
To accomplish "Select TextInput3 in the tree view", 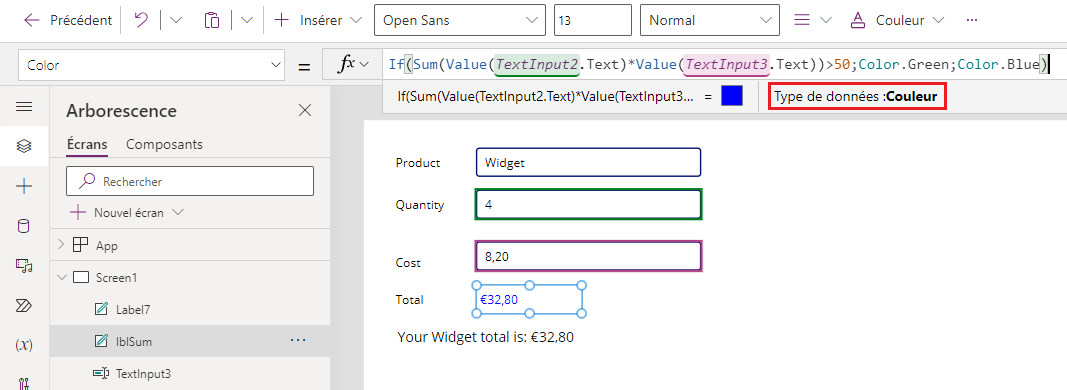I will point(143,374).
